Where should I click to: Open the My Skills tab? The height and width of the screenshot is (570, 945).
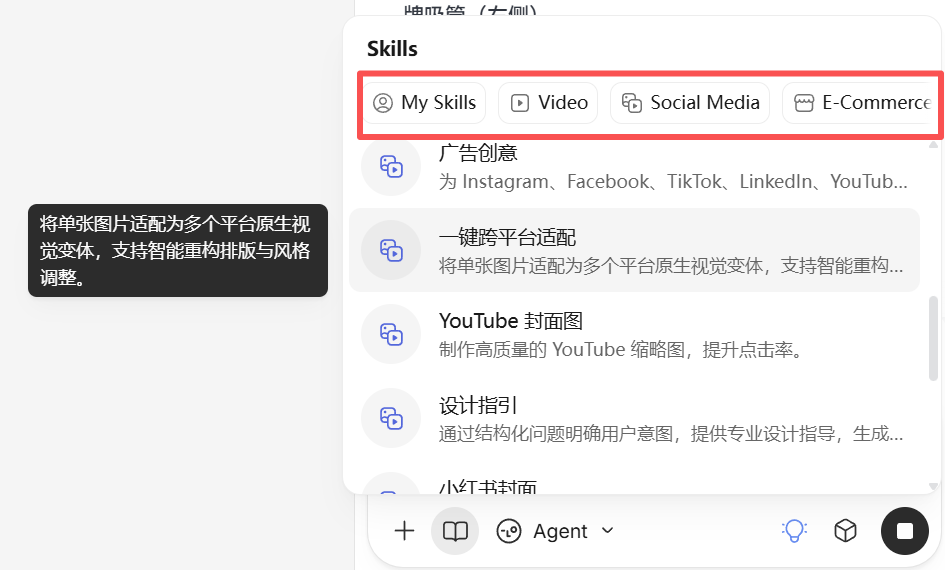click(x=424, y=103)
